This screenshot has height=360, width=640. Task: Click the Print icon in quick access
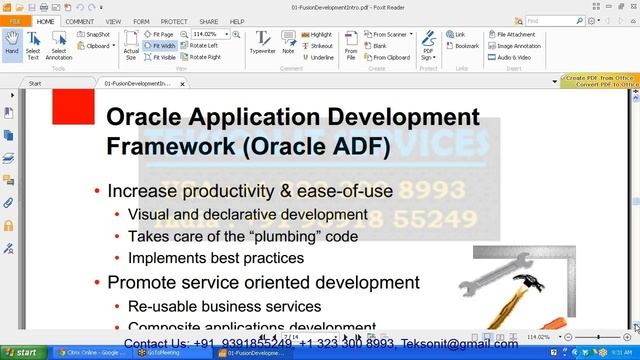click(44, 7)
